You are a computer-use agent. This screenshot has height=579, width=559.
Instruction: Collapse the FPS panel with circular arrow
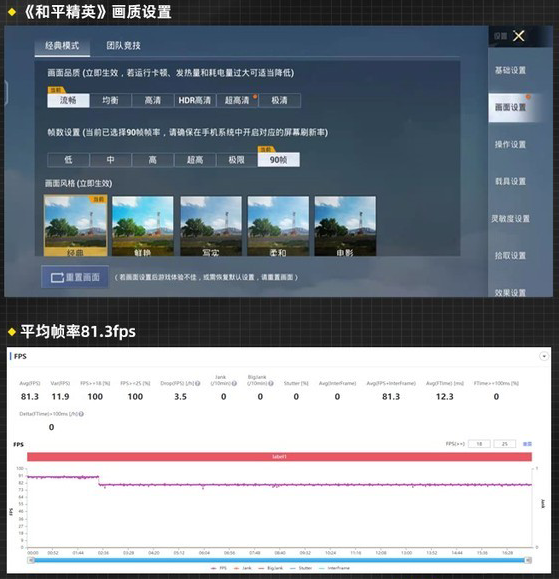tap(544, 356)
